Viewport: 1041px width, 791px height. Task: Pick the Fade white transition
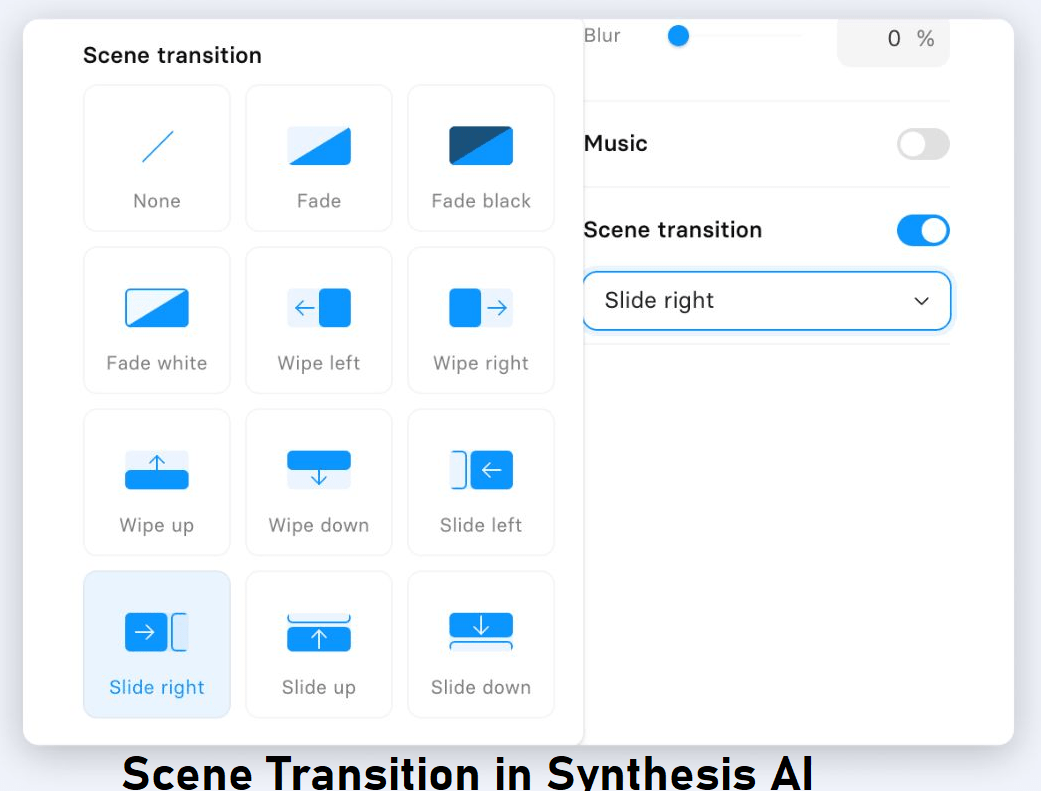tap(156, 320)
